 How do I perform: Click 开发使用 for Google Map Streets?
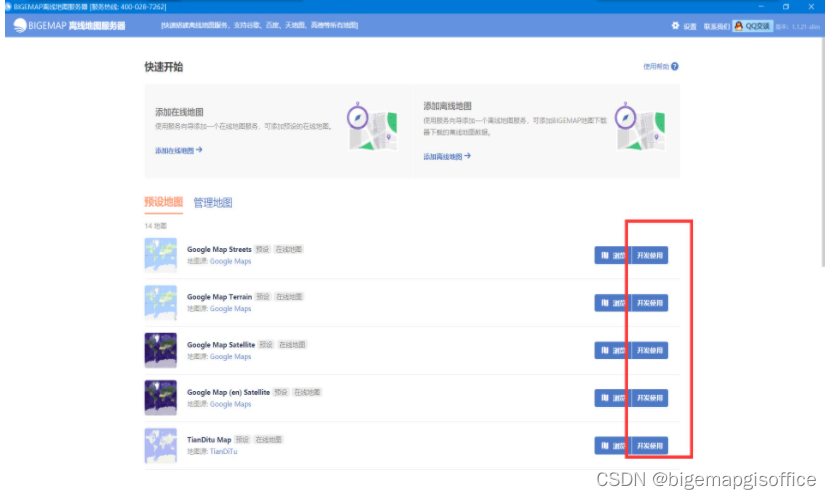click(x=650, y=255)
